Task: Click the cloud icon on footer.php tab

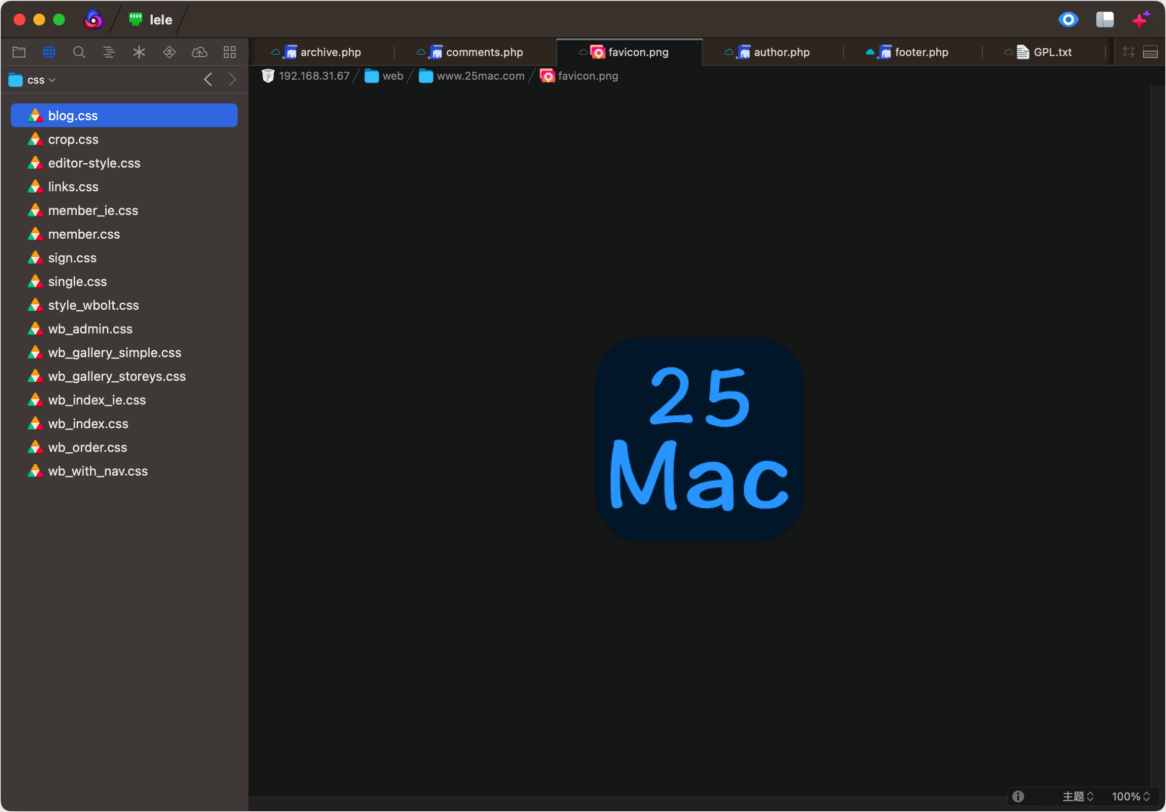Action: point(870,52)
